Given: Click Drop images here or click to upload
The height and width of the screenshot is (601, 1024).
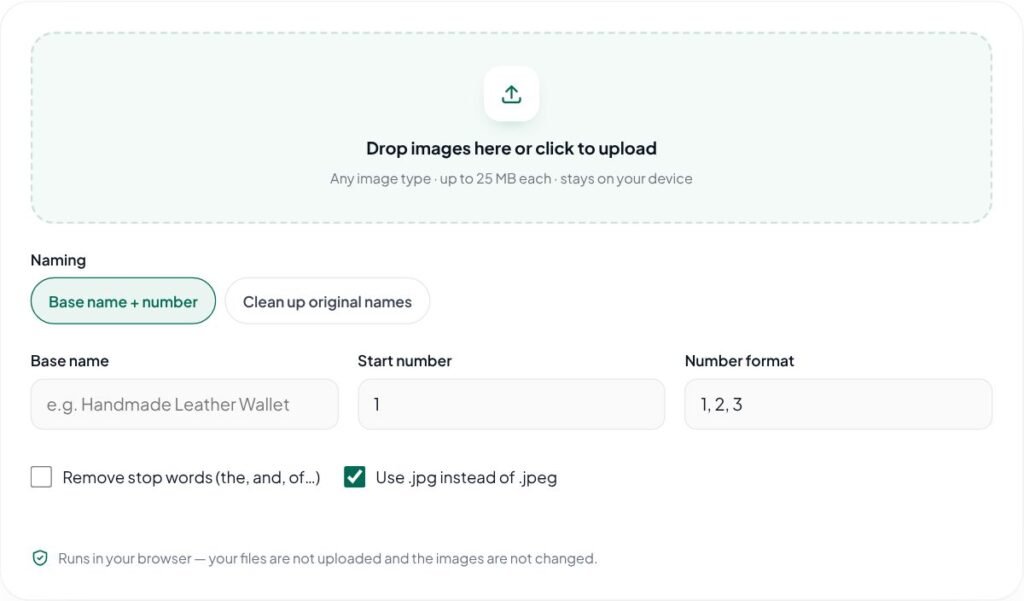Looking at the screenshot, I should [x=511, y=148].
